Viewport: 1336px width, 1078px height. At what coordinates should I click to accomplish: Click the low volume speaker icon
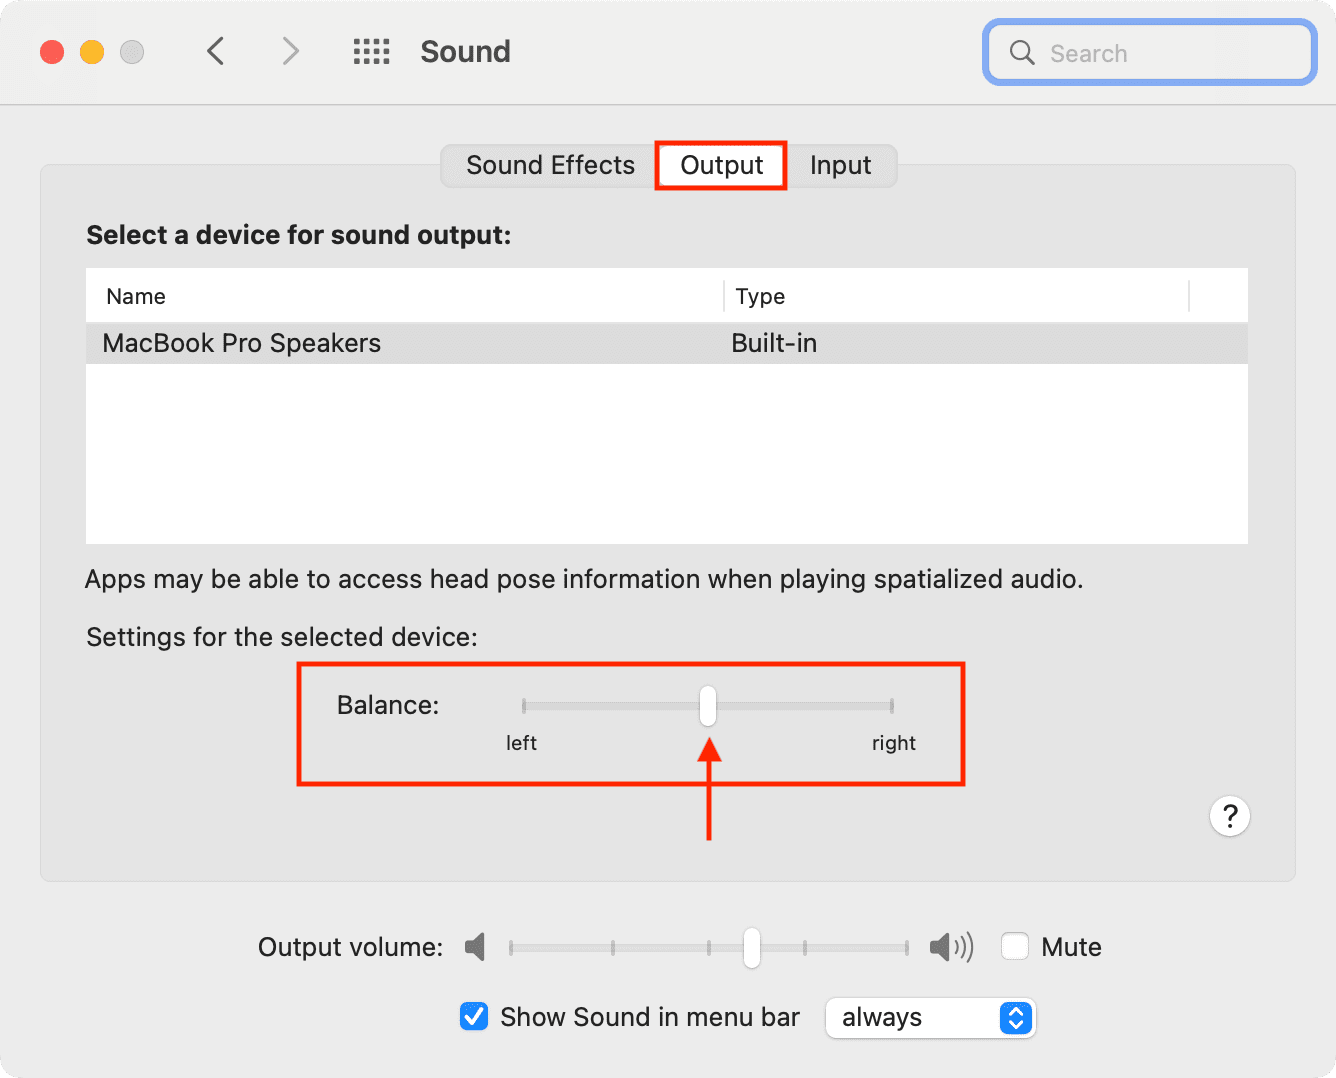pos(476,946)
